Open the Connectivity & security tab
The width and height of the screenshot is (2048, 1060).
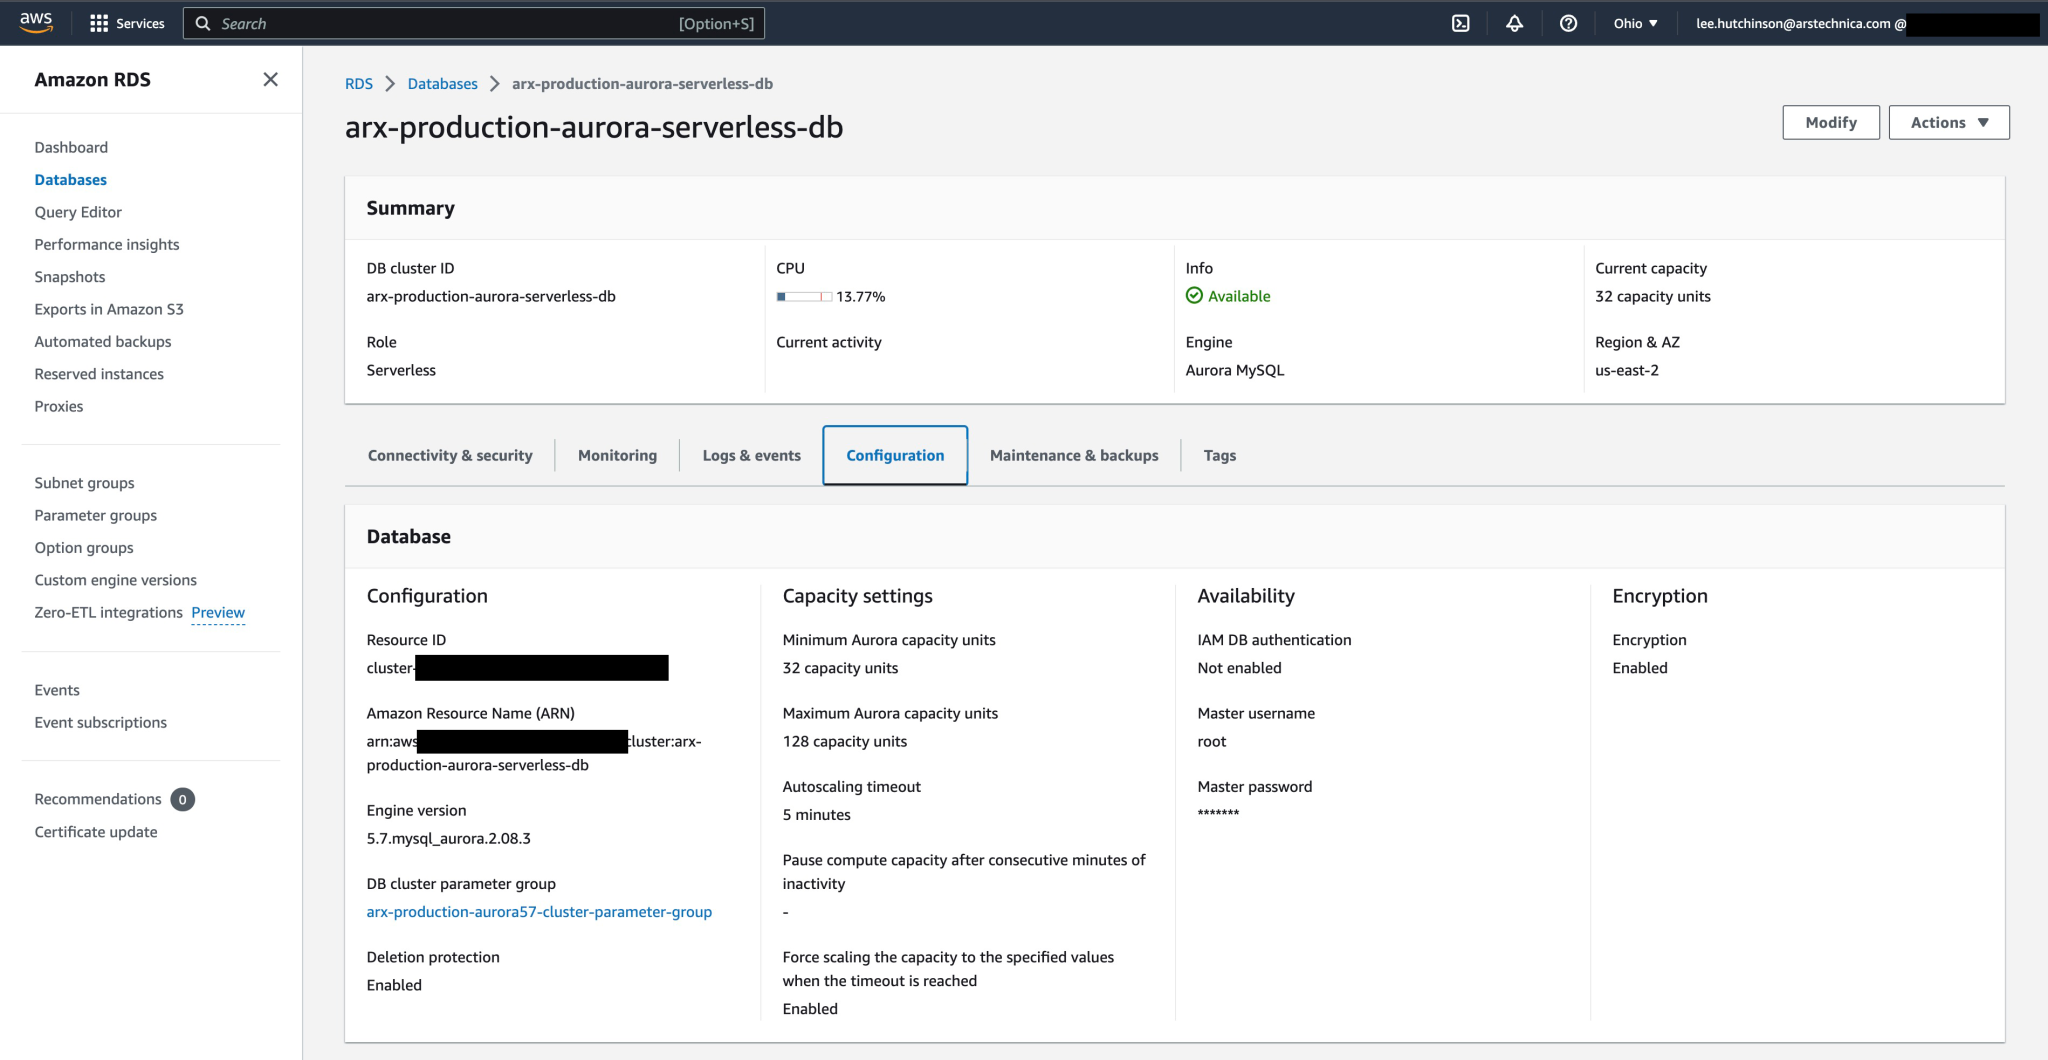[450, 455]
